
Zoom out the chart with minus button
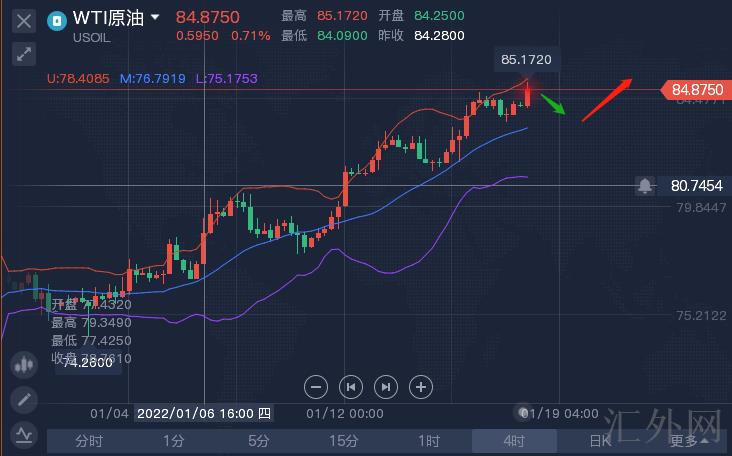(x=316, y=386)
